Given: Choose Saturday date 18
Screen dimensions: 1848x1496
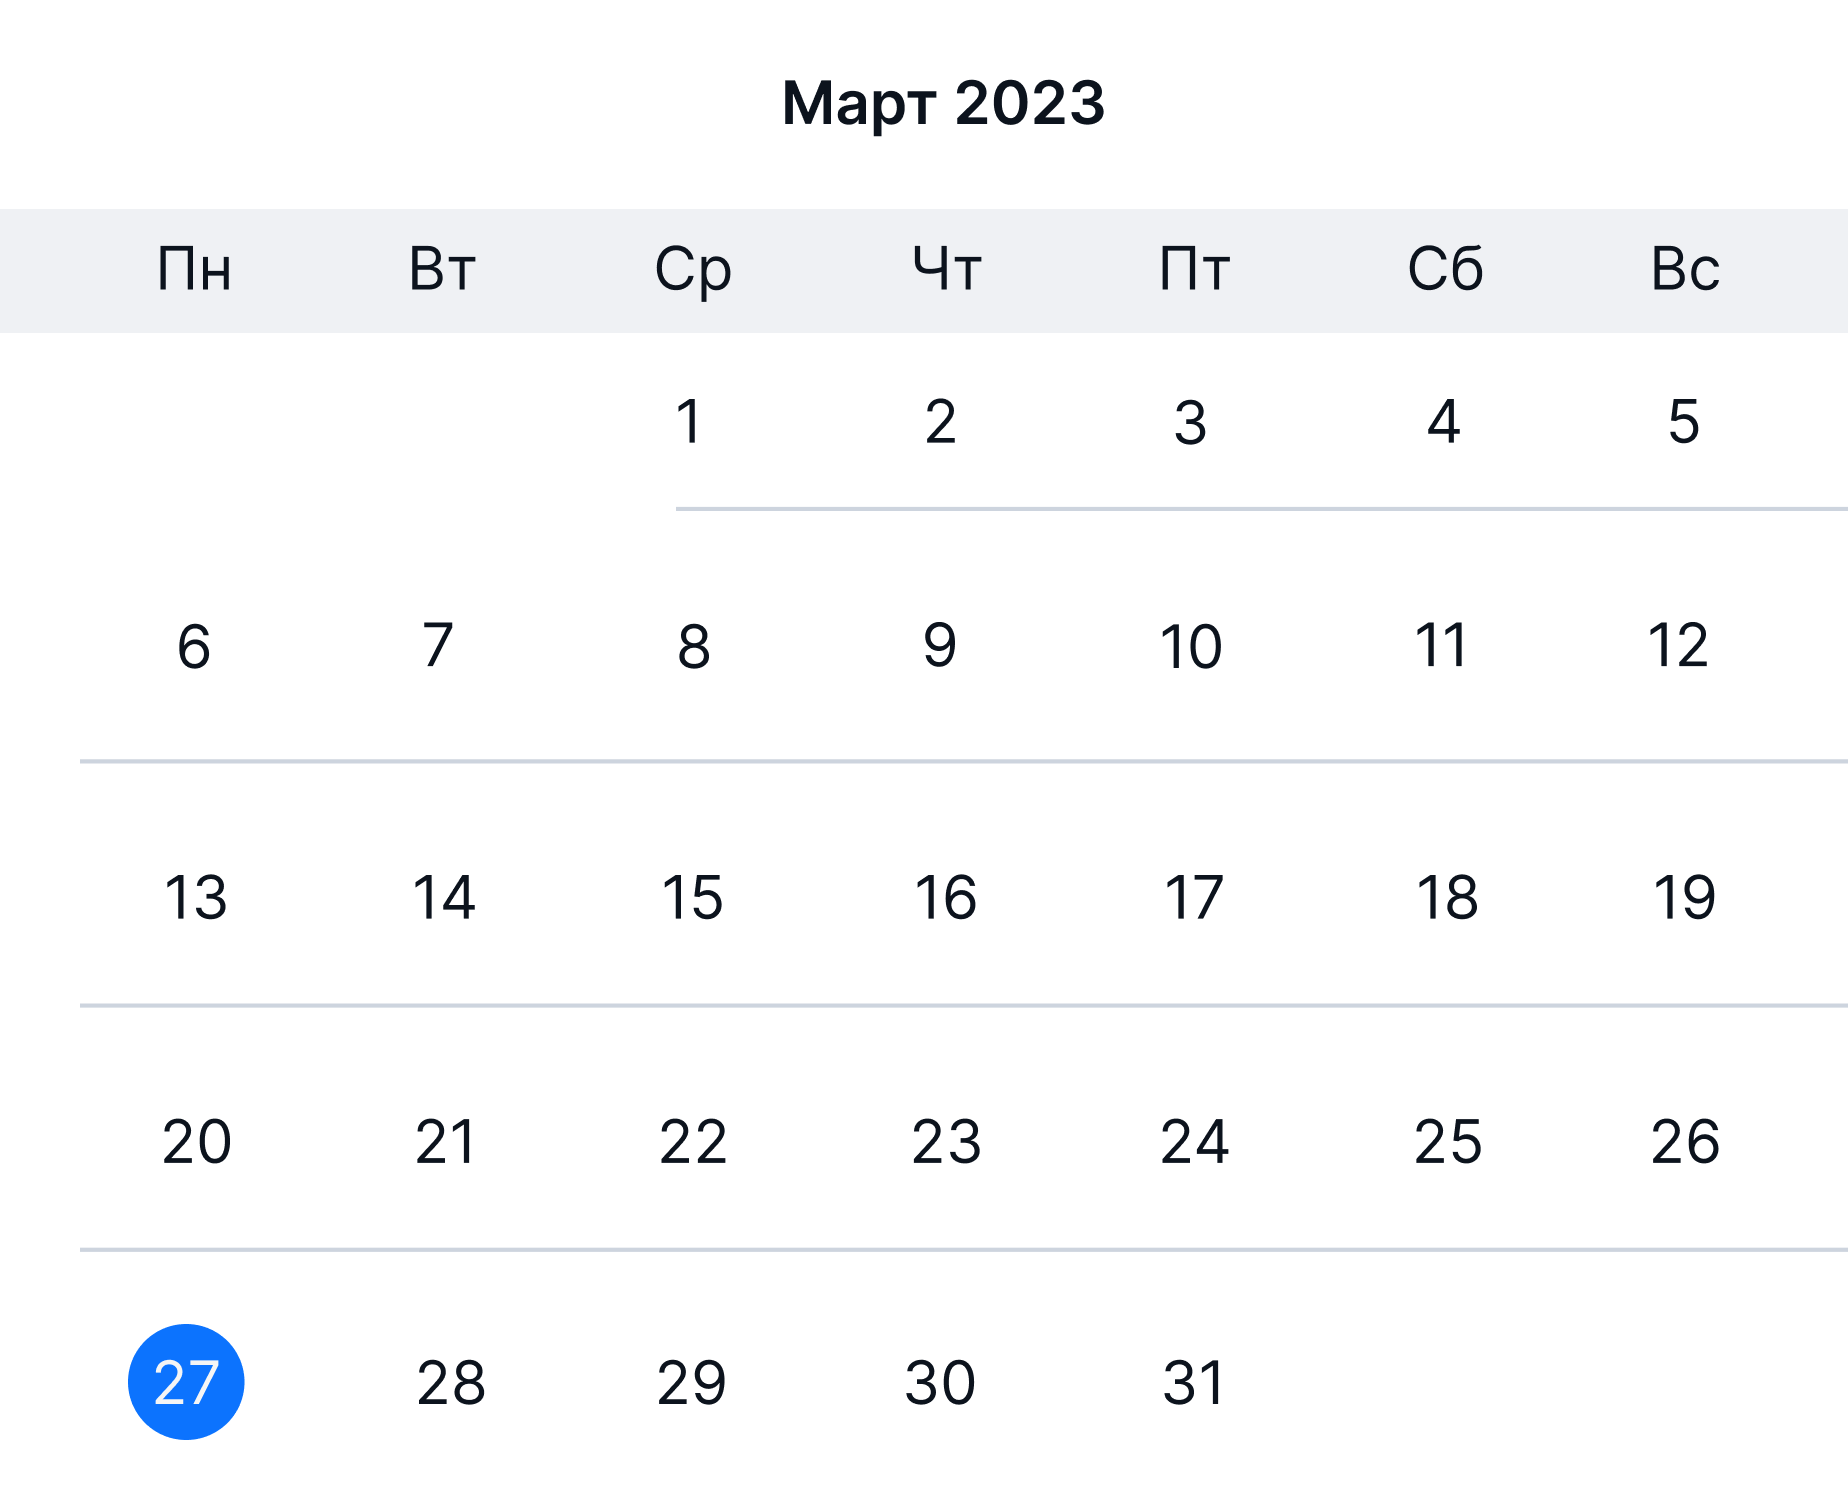Looking at the screenshot, I should pos(1447,897).
